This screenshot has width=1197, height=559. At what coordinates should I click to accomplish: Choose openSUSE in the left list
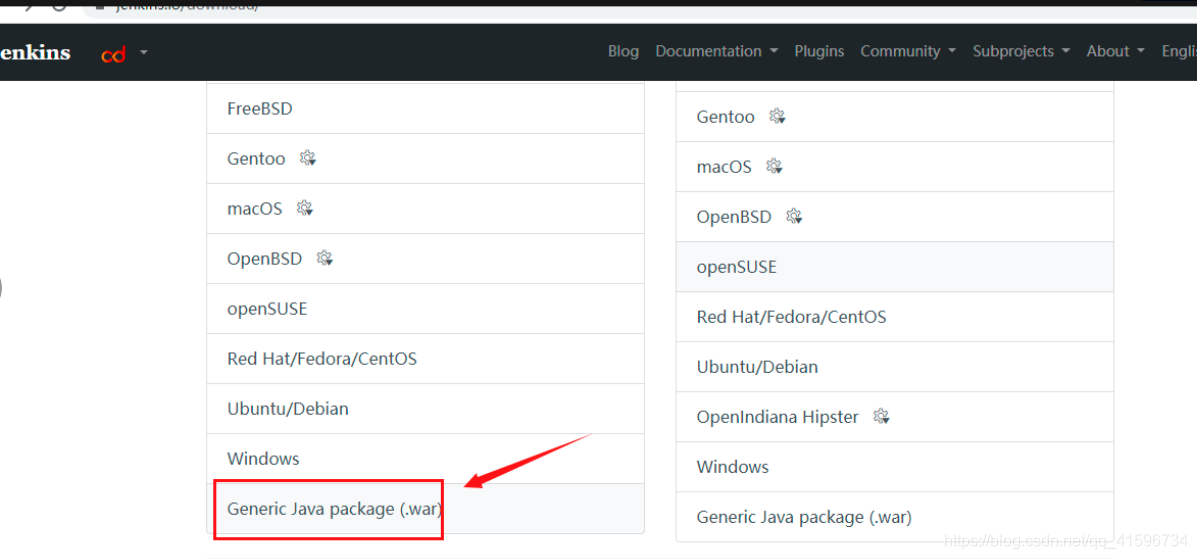click(425, 309)
